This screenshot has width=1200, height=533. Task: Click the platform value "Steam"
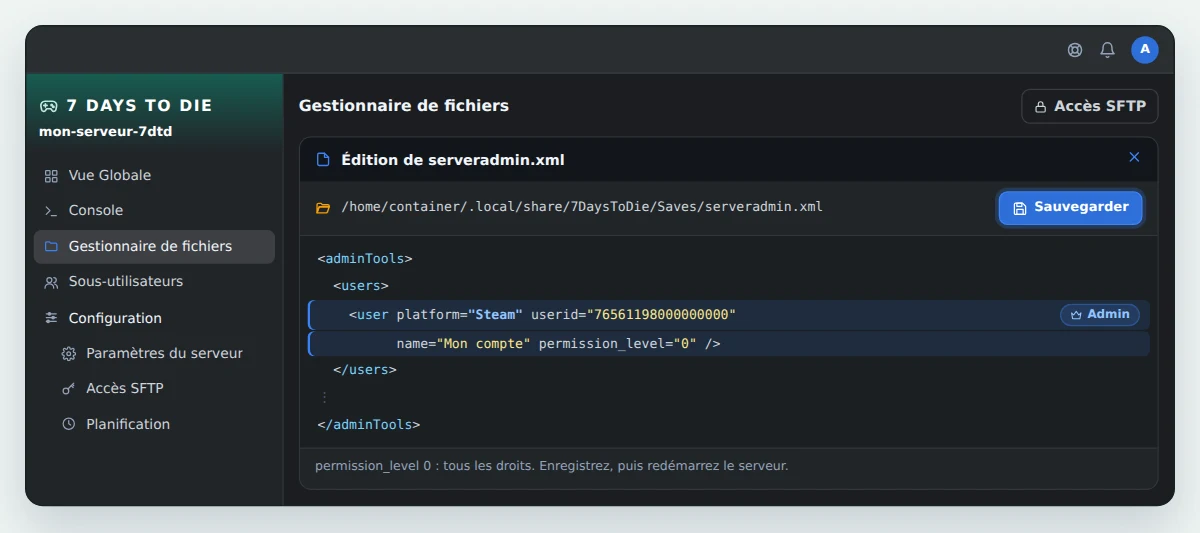[x=495, y=315]
